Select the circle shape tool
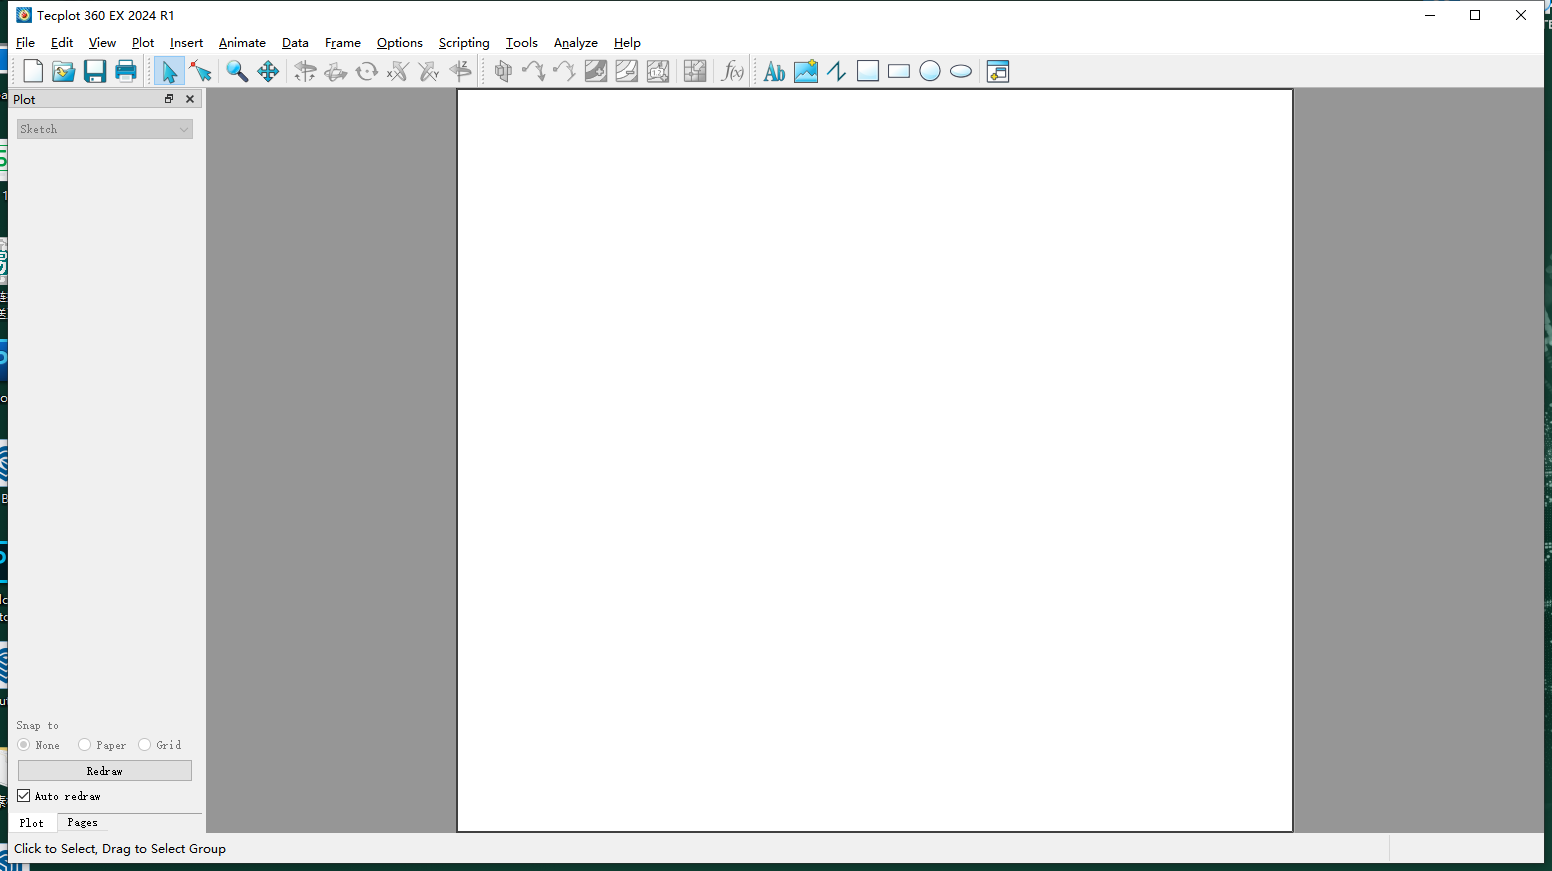Image resolution: width=1552 pixels, height=871 pixels. (x=930, y=71)
